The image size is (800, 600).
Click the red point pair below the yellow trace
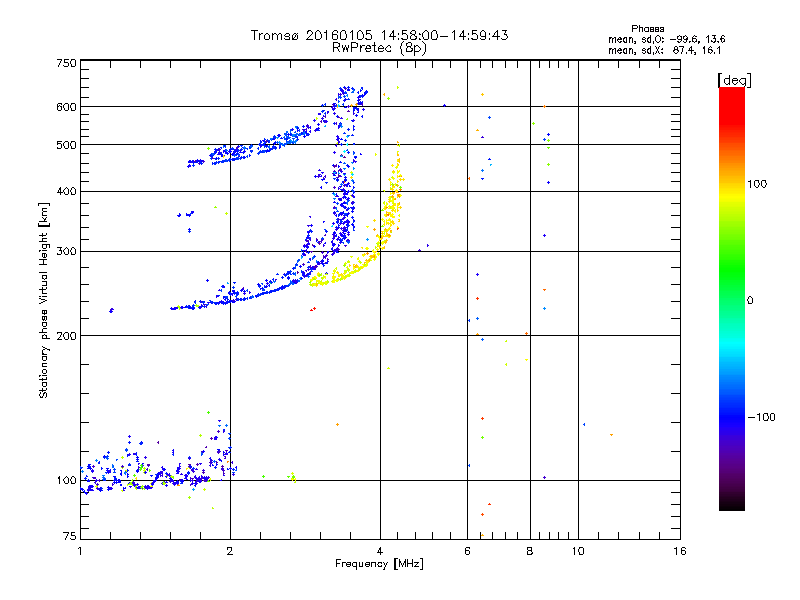coord(313,309)
